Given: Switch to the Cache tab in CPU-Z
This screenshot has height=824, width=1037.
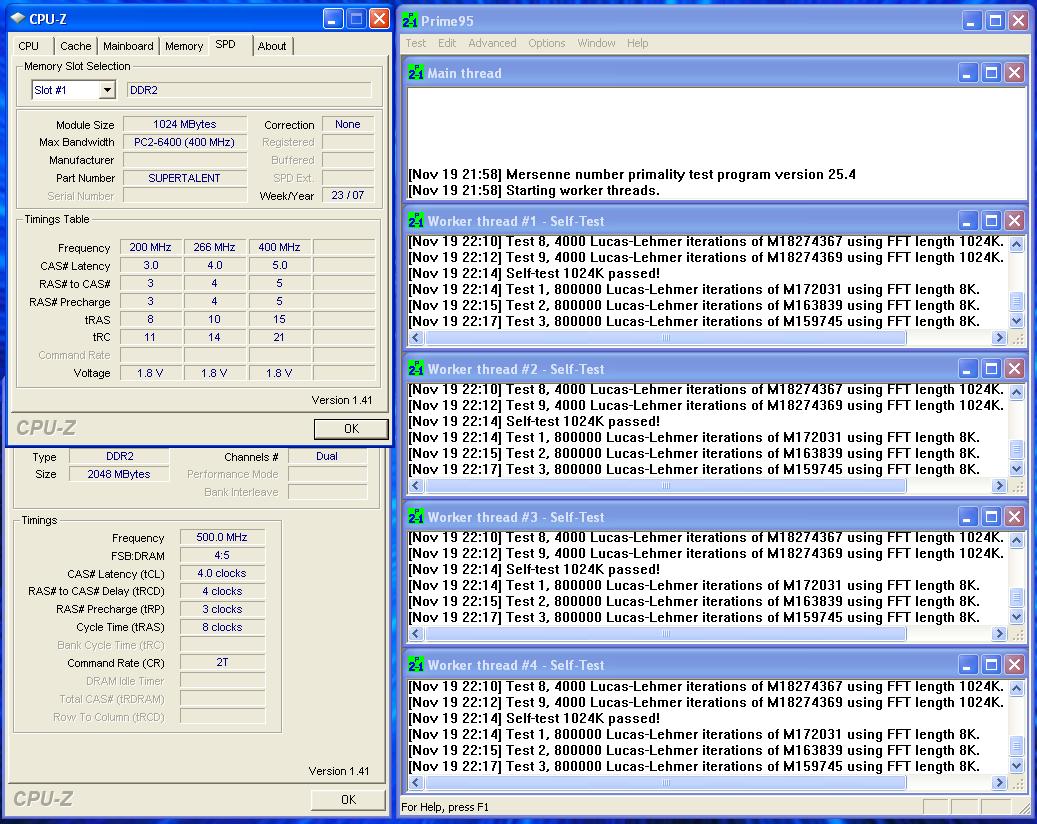Looking at the screenshot, I should pyautogui.click(x=75, y=46).
